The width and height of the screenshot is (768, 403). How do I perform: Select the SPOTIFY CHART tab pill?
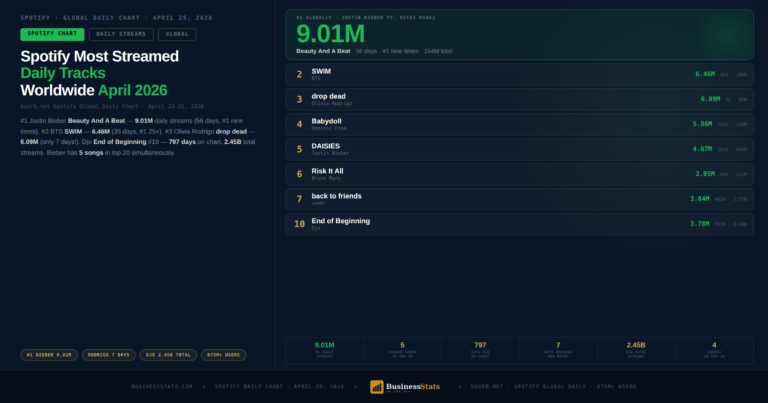(52, 34)
